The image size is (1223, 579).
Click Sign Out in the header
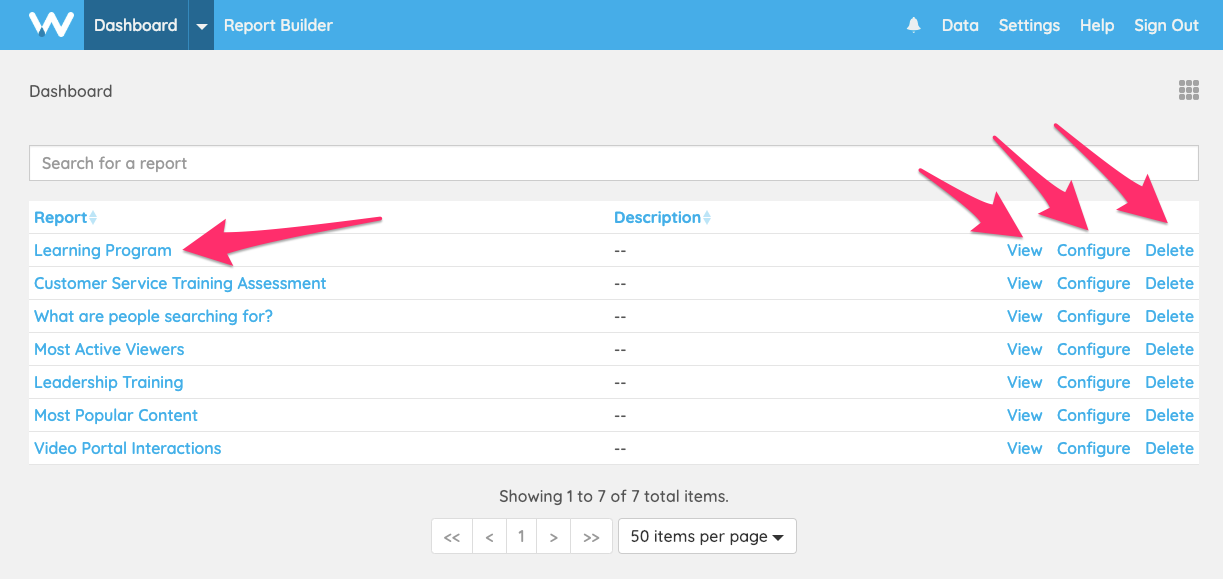pos(1166,25)
